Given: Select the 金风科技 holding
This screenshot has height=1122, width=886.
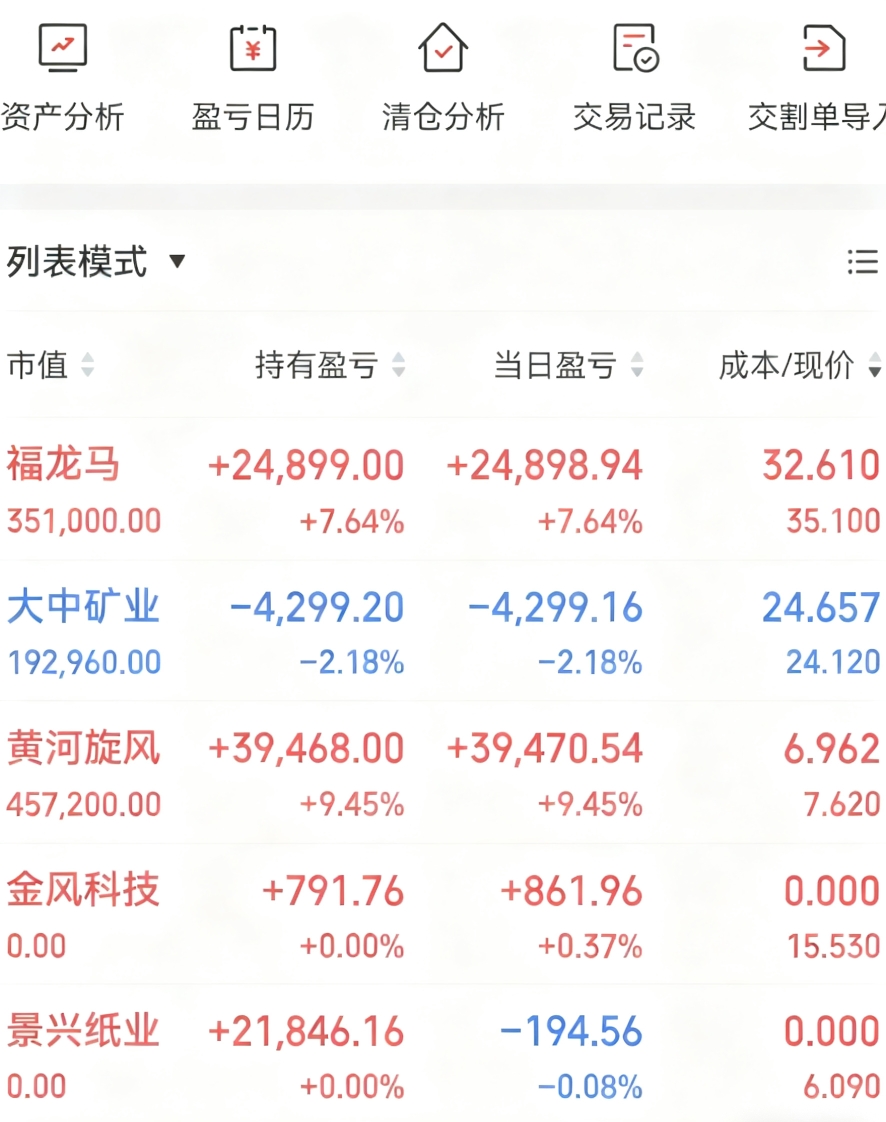Looking at the screenshot, I should (83, 889).
